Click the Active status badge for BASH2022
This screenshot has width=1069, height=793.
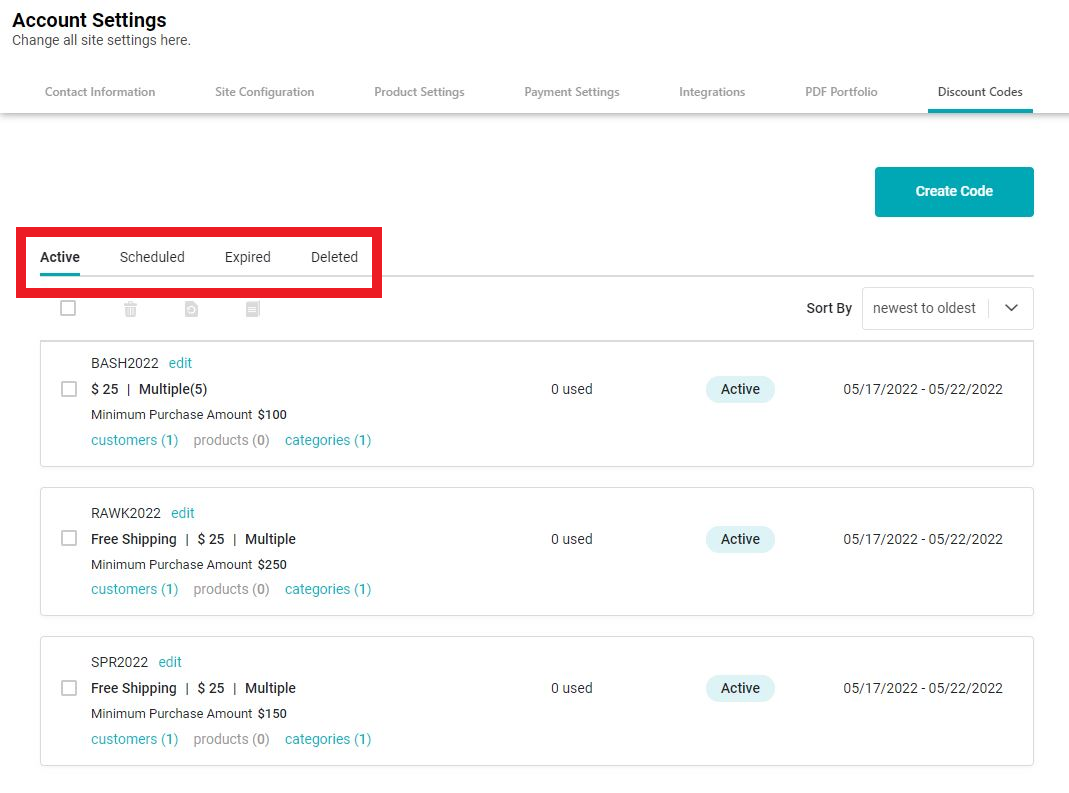[740, 389]
